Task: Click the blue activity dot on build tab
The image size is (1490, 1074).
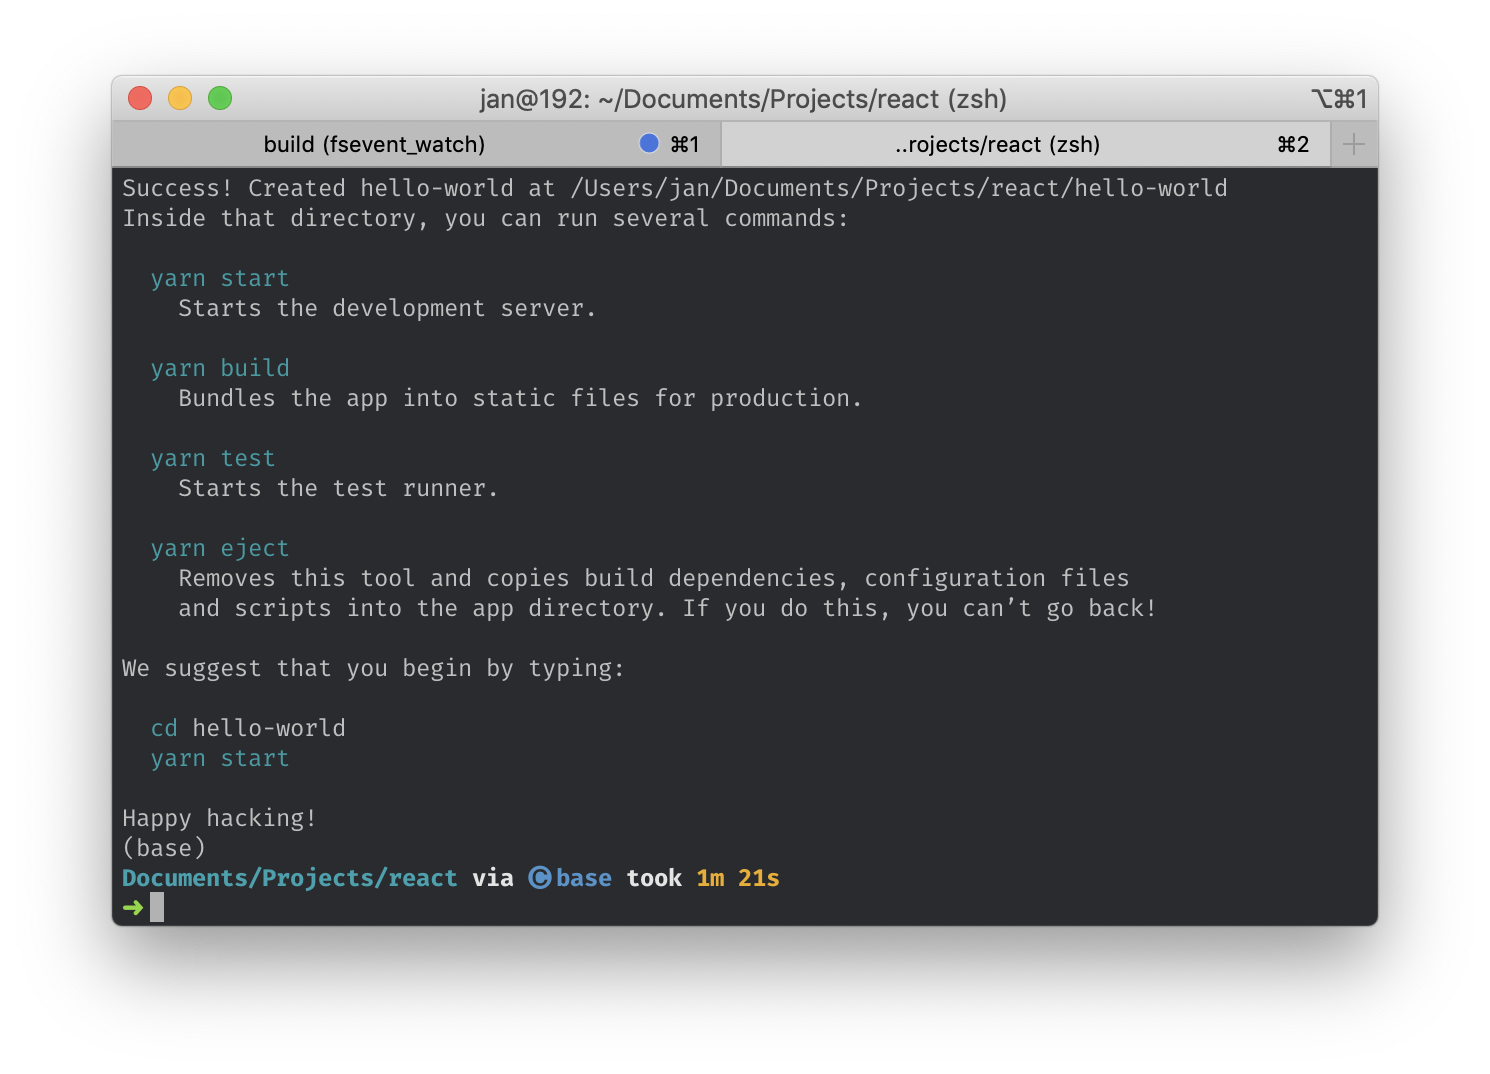Action: coord(649,143)
